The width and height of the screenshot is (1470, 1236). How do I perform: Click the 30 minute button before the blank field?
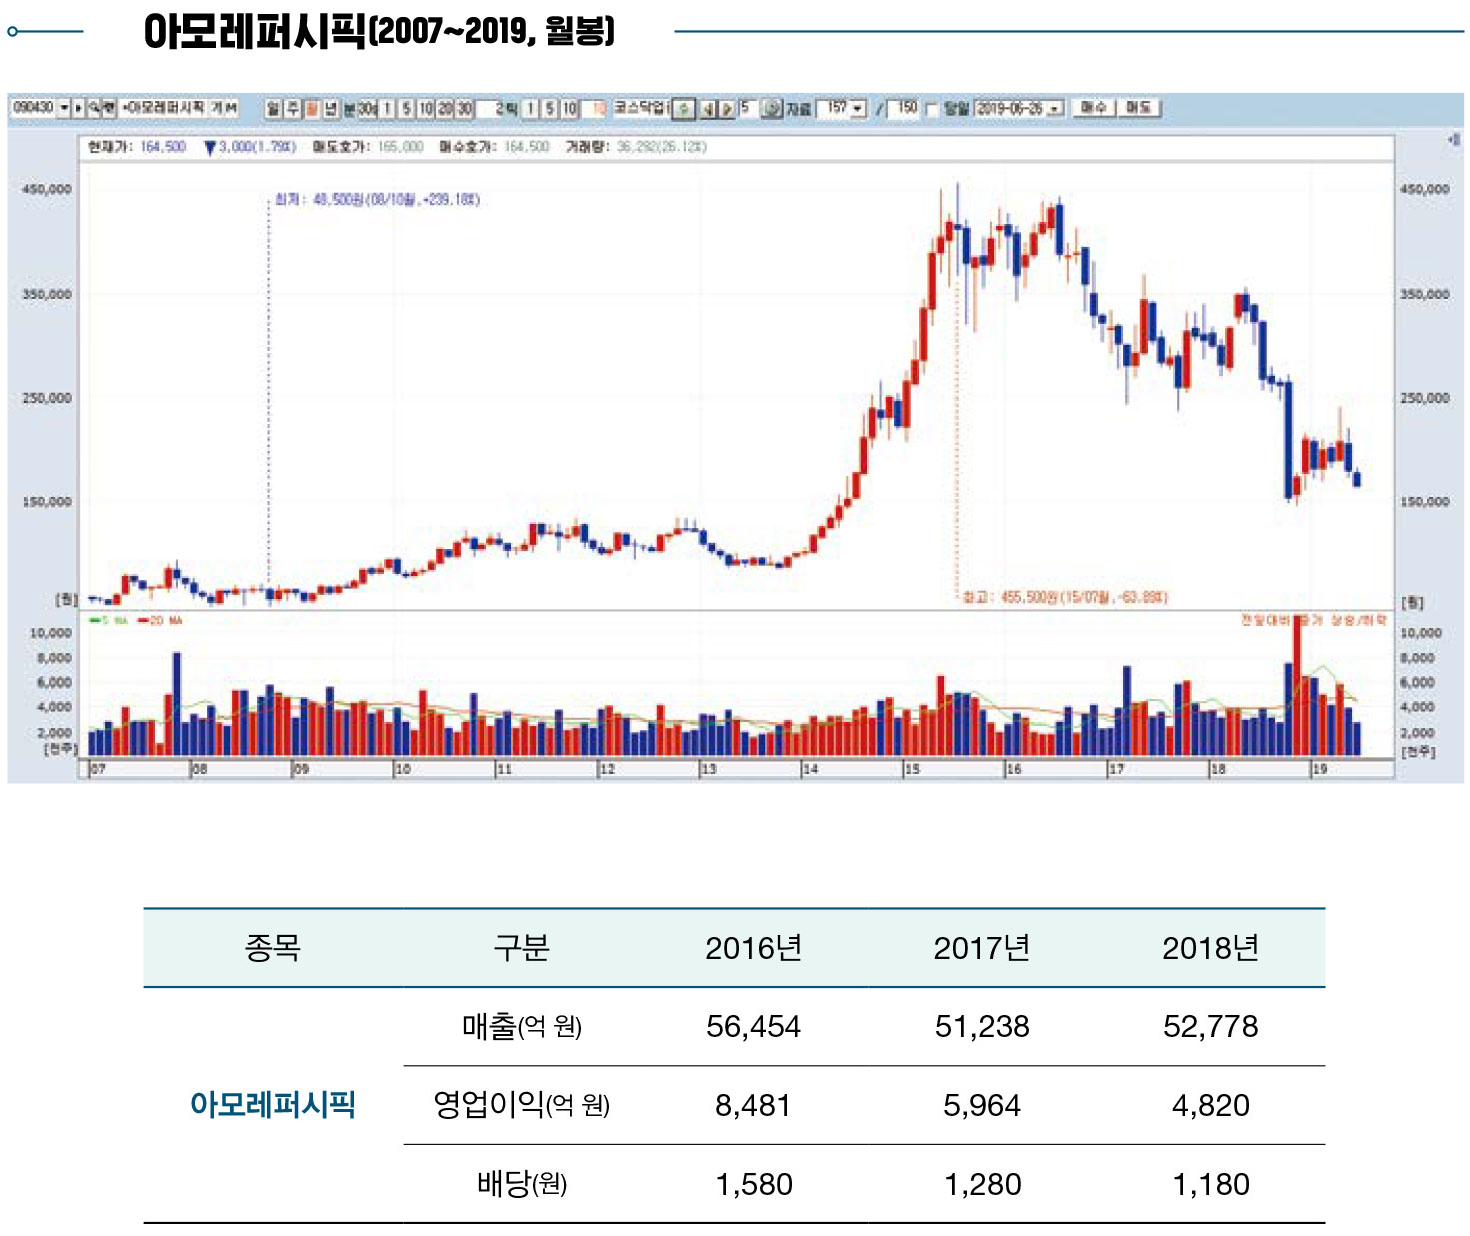pos(464,108)
